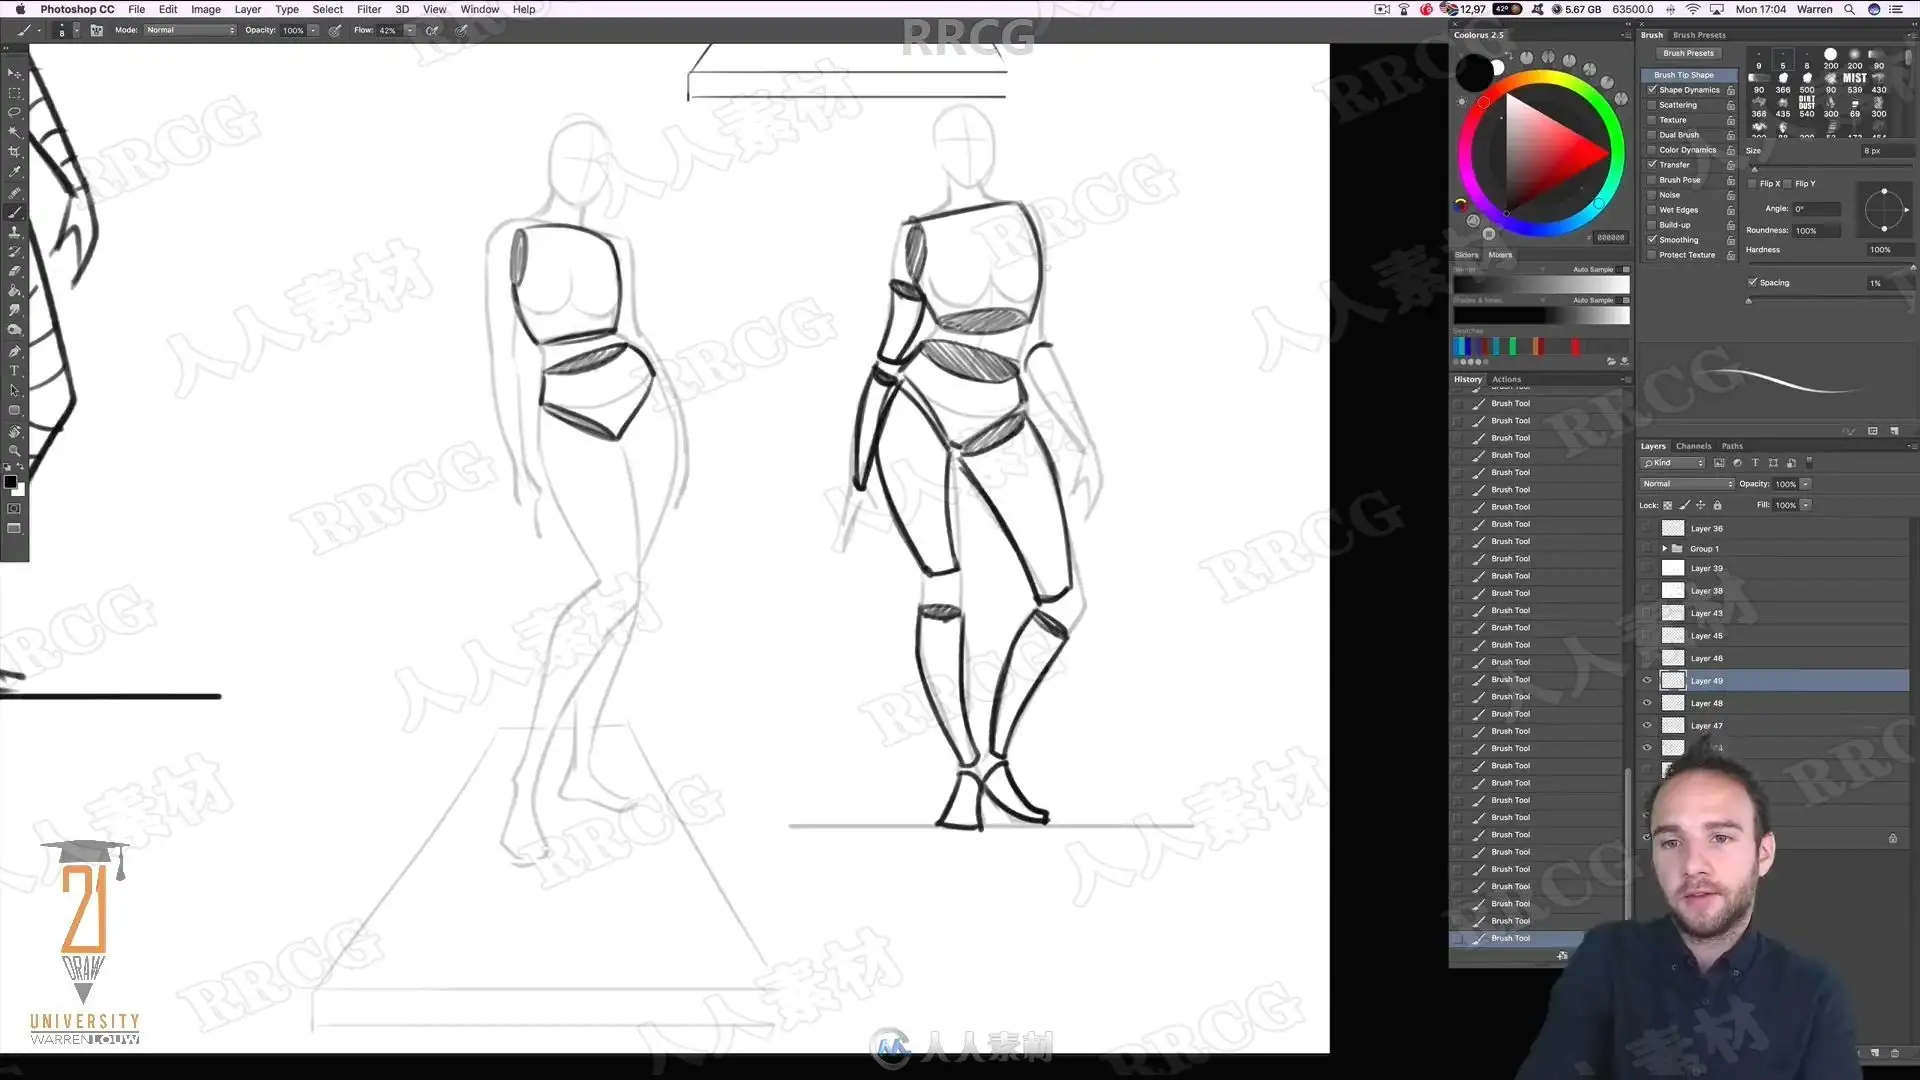
Task: Select the Horizontal Type tool
Action: coord(14,371)
